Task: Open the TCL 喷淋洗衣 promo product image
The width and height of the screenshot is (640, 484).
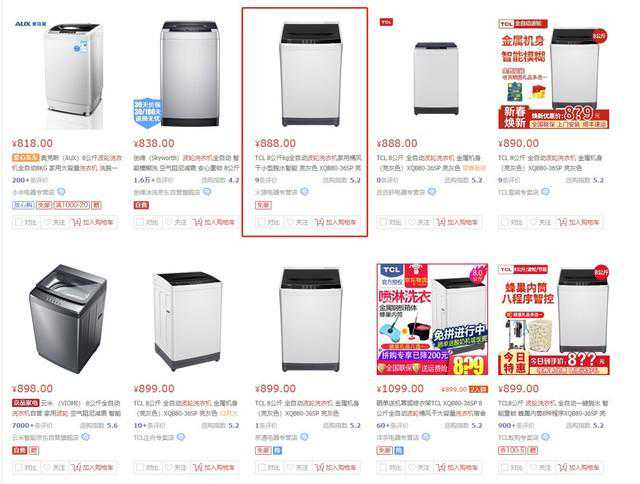Action: pos(432,319)
